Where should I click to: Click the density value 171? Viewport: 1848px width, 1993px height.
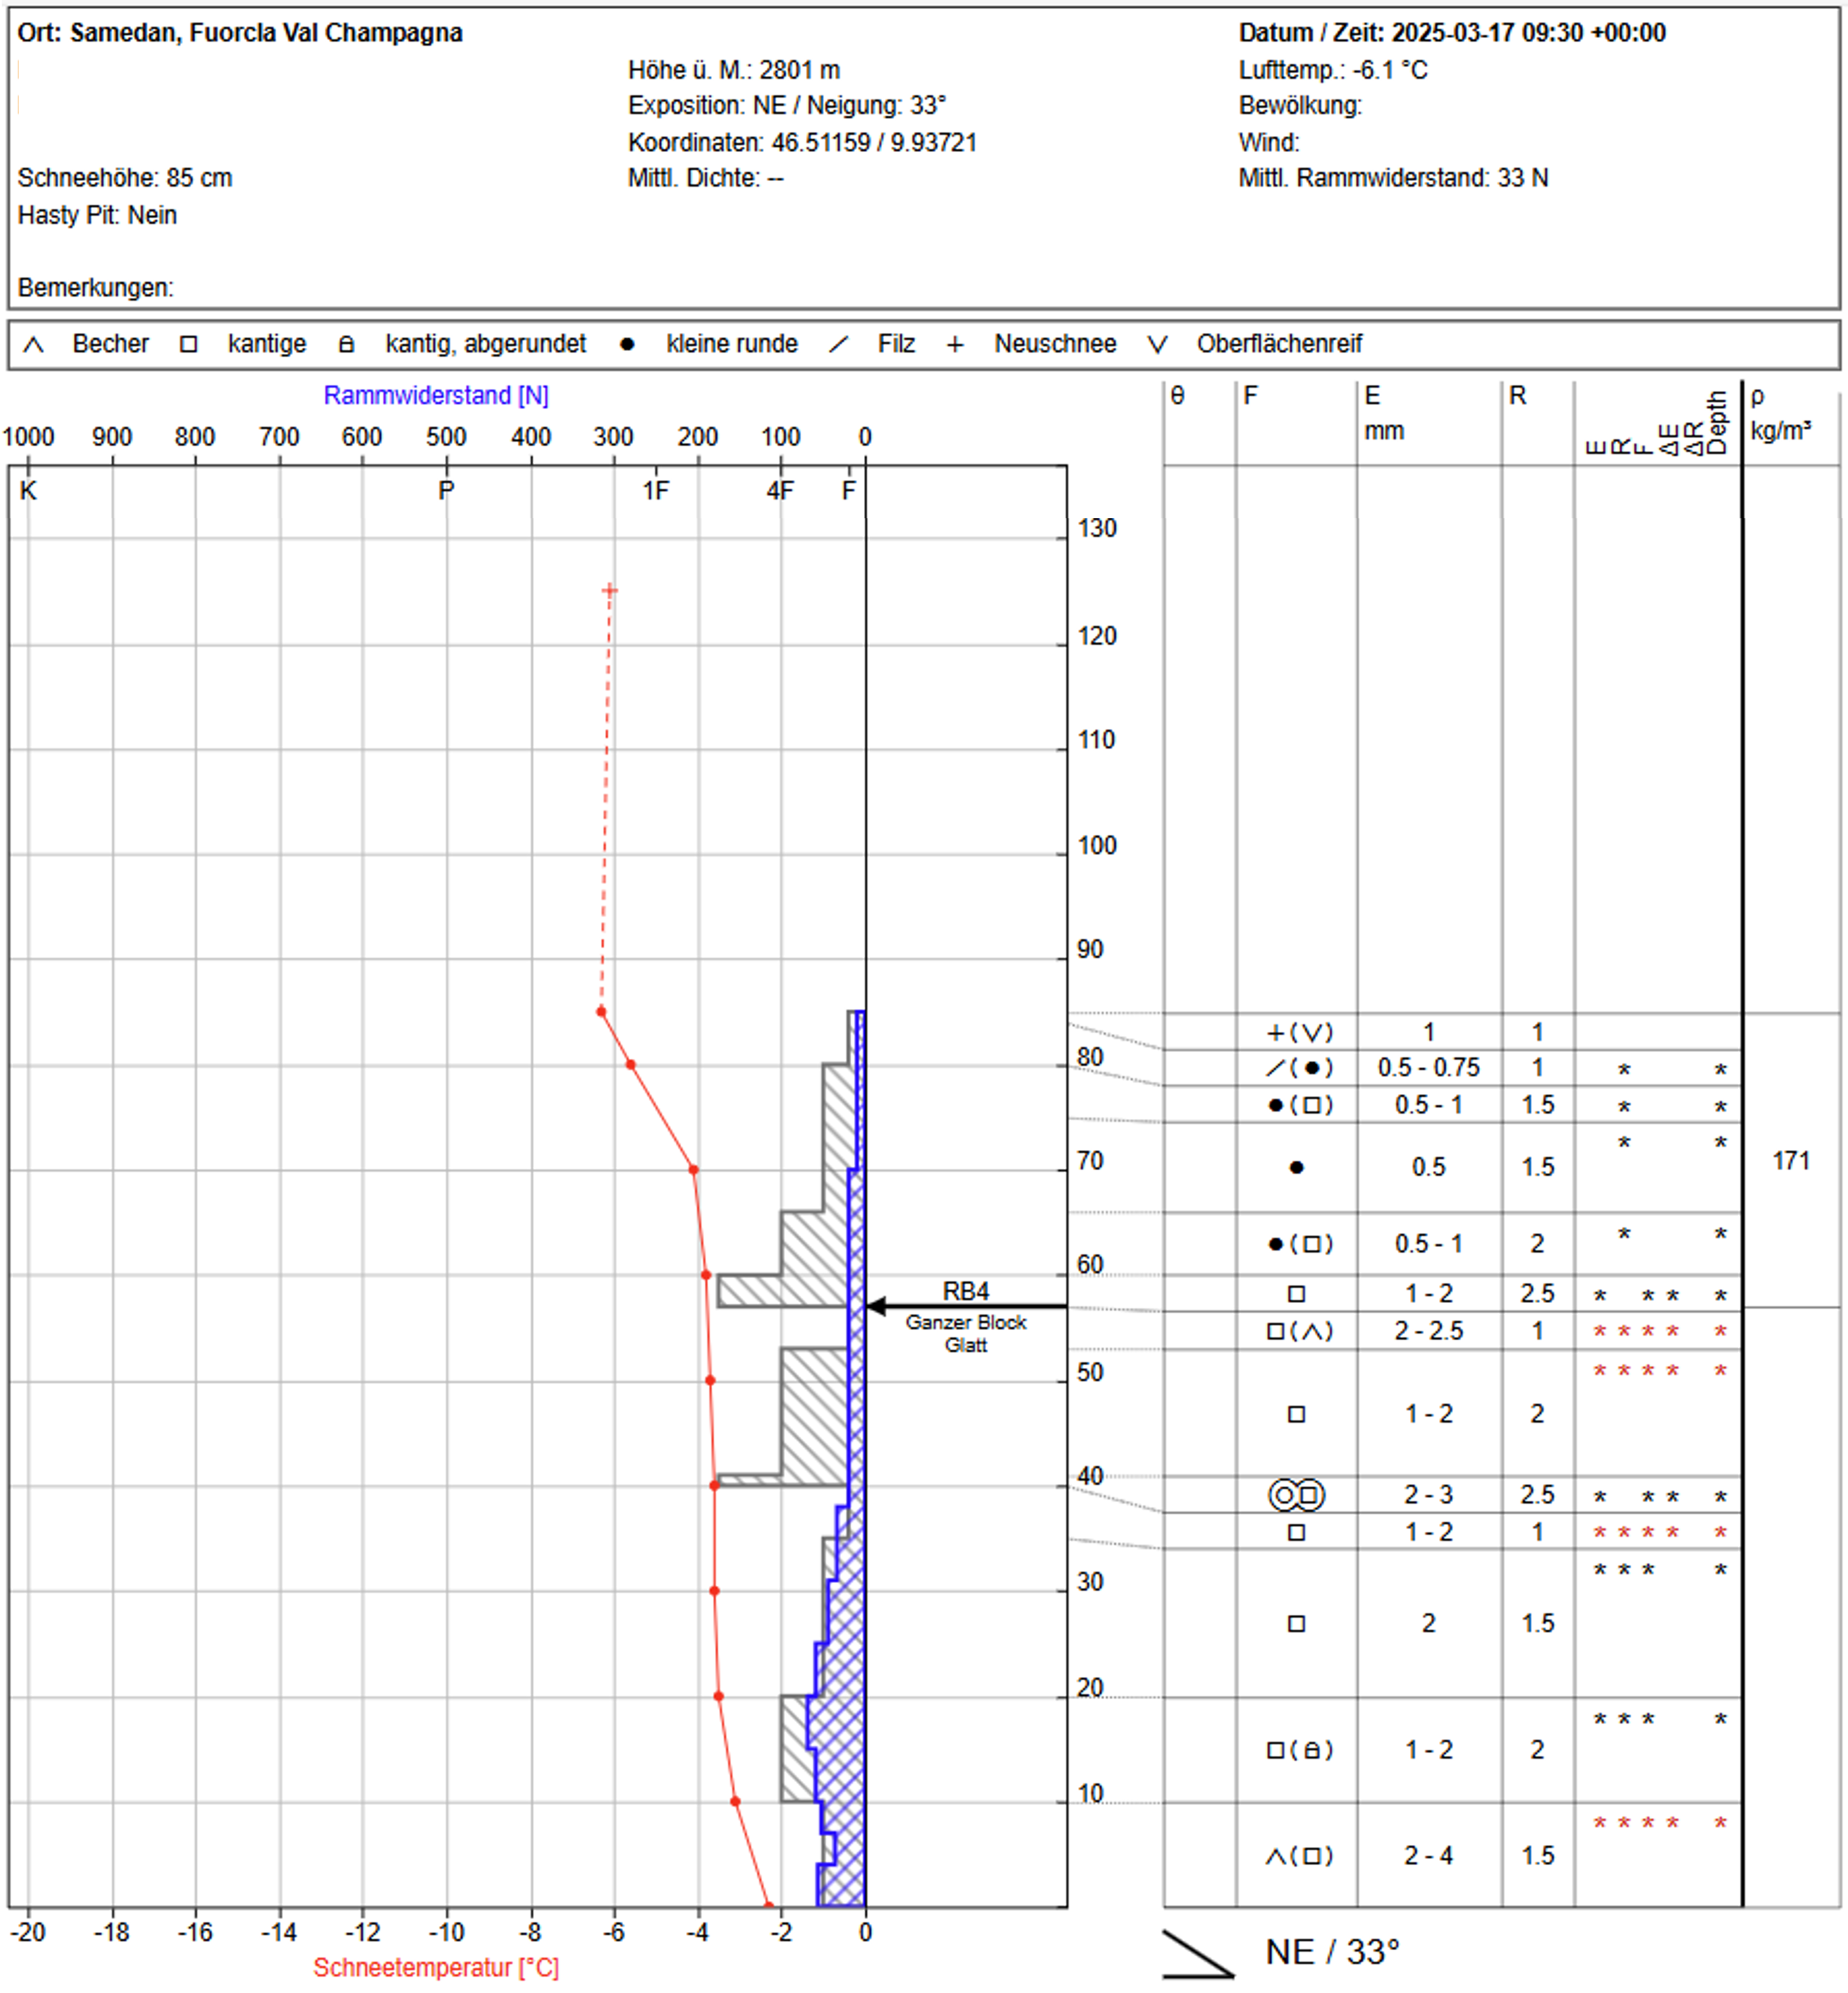[x=1790, y=1161]
